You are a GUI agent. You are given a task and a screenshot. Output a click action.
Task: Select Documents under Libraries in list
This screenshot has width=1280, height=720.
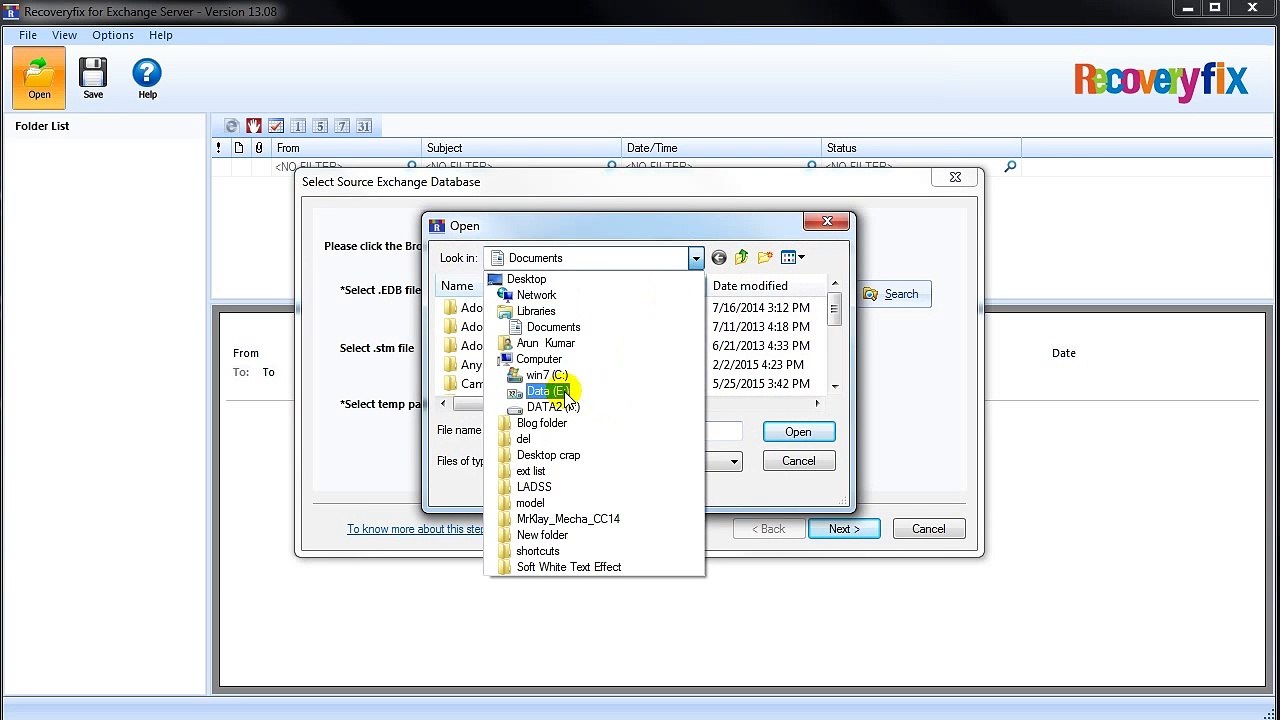pyautogui.click(x=553, y=327)
